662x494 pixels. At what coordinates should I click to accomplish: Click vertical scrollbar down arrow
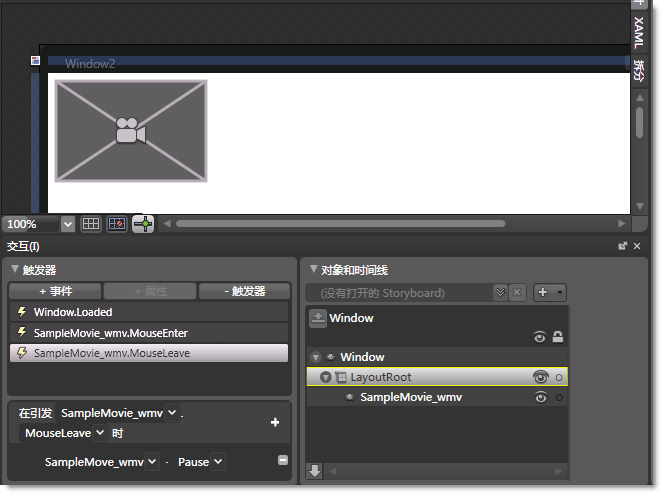(x=640, y=206)
